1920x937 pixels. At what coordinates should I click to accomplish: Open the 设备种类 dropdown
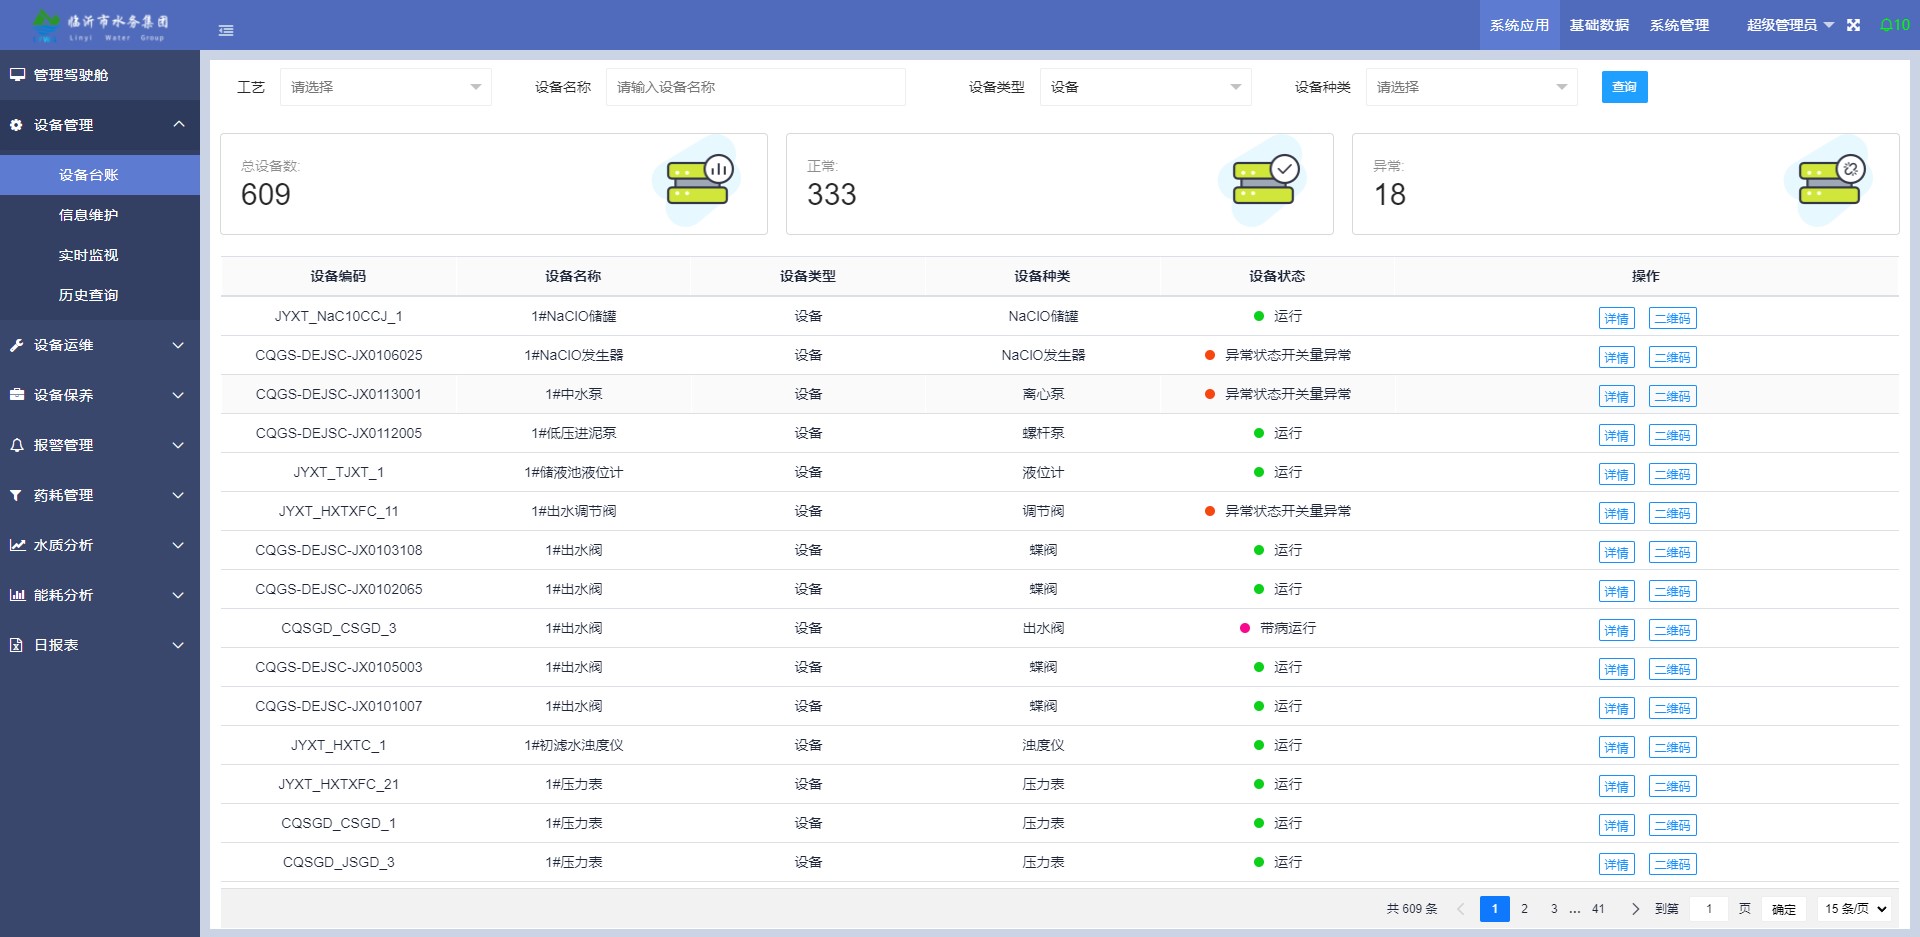pos(1472,87)
